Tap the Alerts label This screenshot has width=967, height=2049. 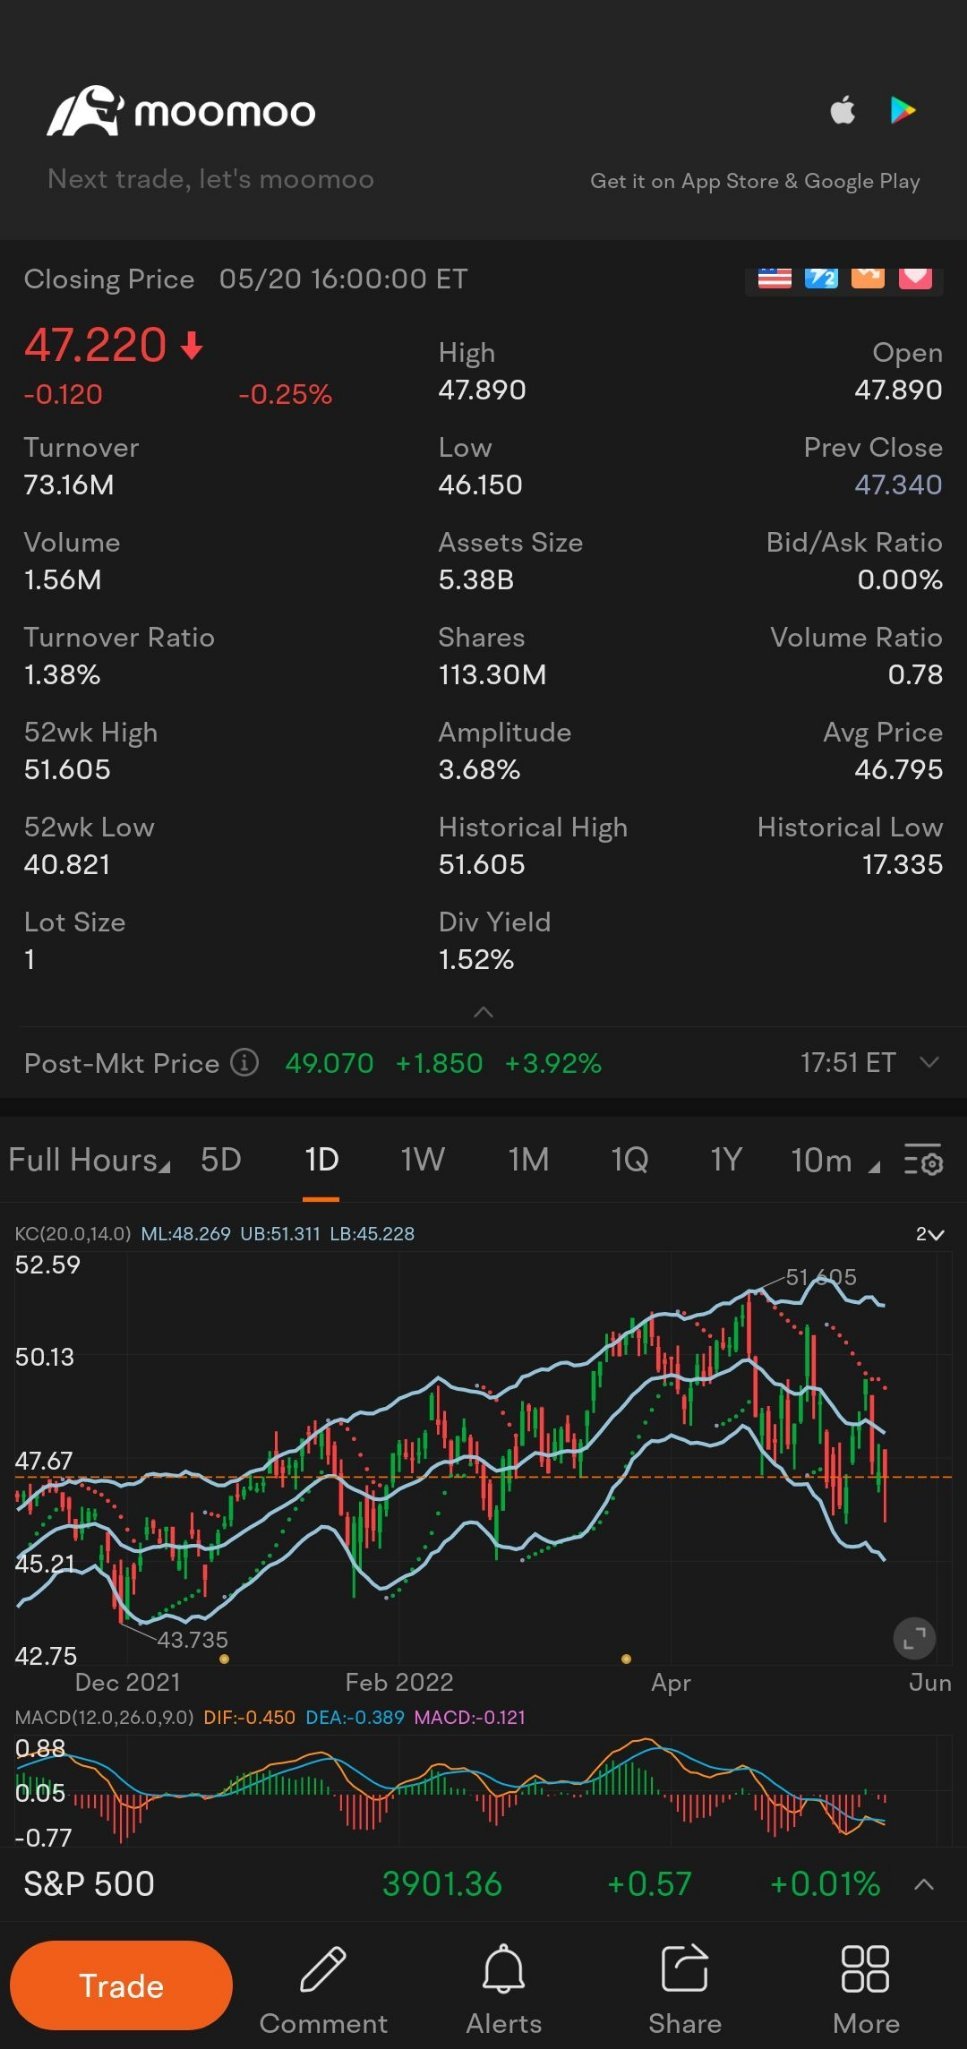(x=504, y=2024)
